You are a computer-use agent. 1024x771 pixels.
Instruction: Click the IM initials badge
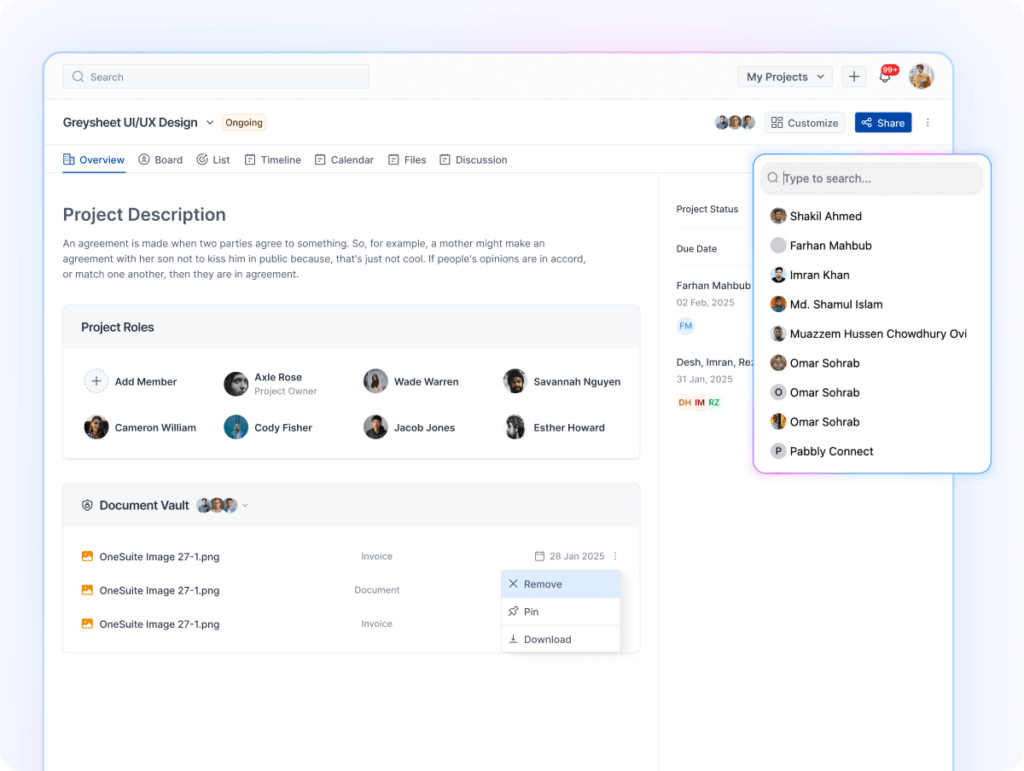[699, 402]
